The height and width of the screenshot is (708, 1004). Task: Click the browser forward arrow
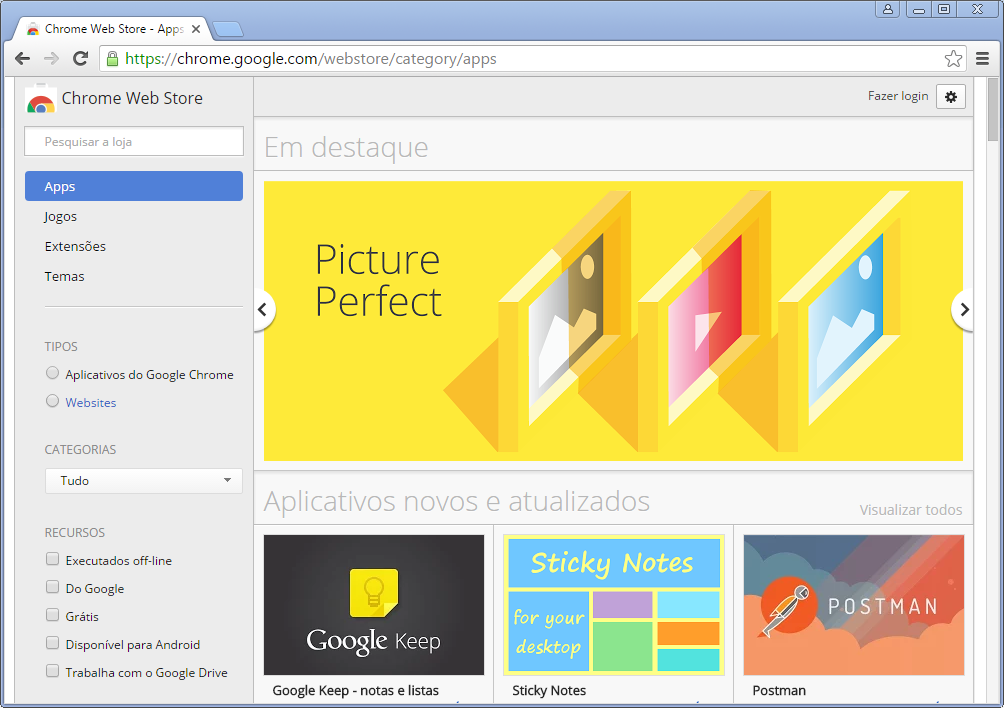point(51,59)
